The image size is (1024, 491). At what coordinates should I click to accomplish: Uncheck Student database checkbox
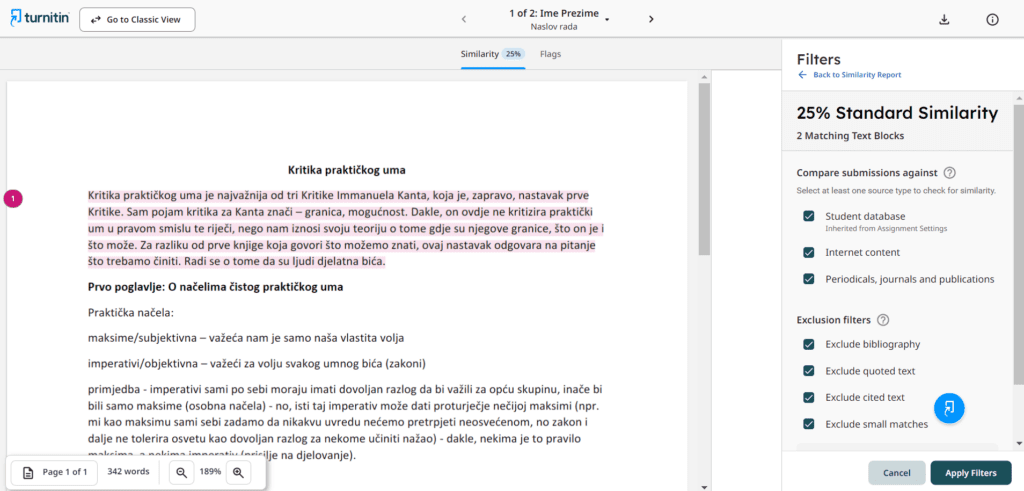coord(808,216)
